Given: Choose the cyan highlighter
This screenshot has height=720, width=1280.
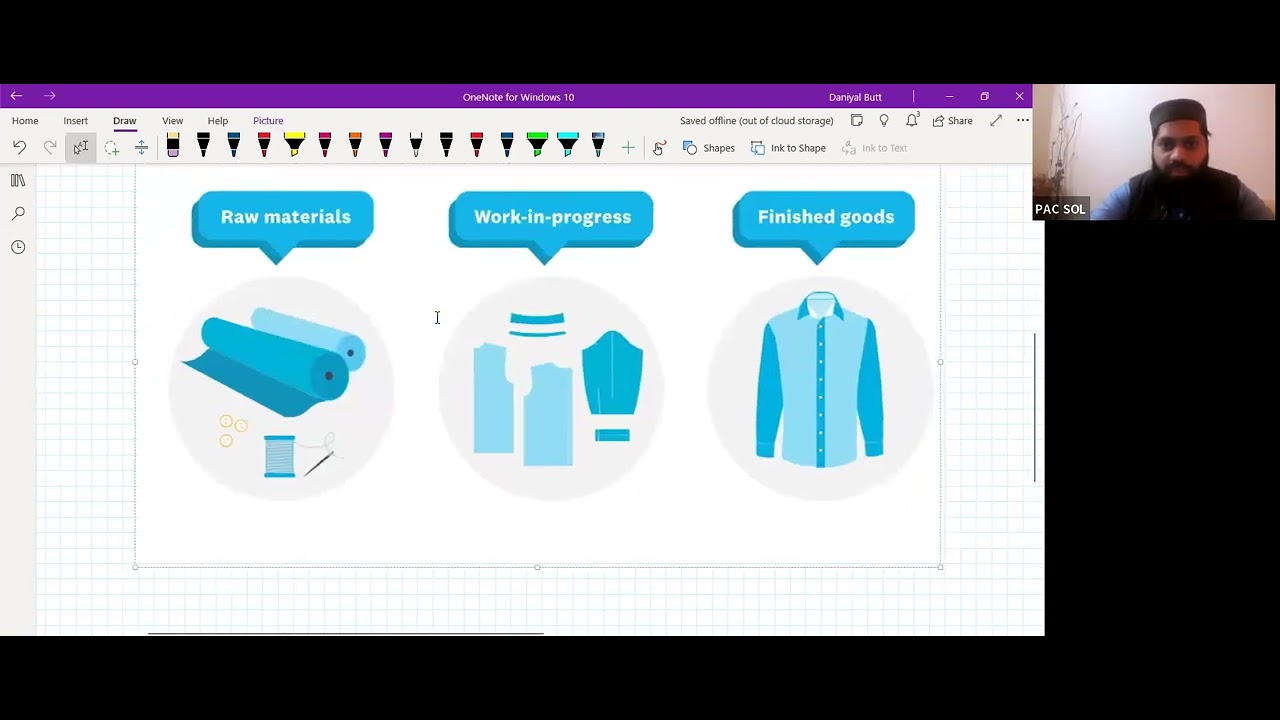Looking at the screenshot, I should click(568, 147).
